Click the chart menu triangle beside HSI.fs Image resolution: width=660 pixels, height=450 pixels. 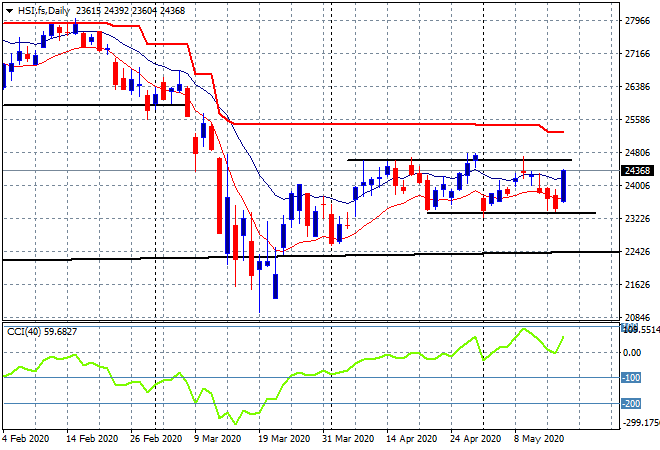[9, 11]
